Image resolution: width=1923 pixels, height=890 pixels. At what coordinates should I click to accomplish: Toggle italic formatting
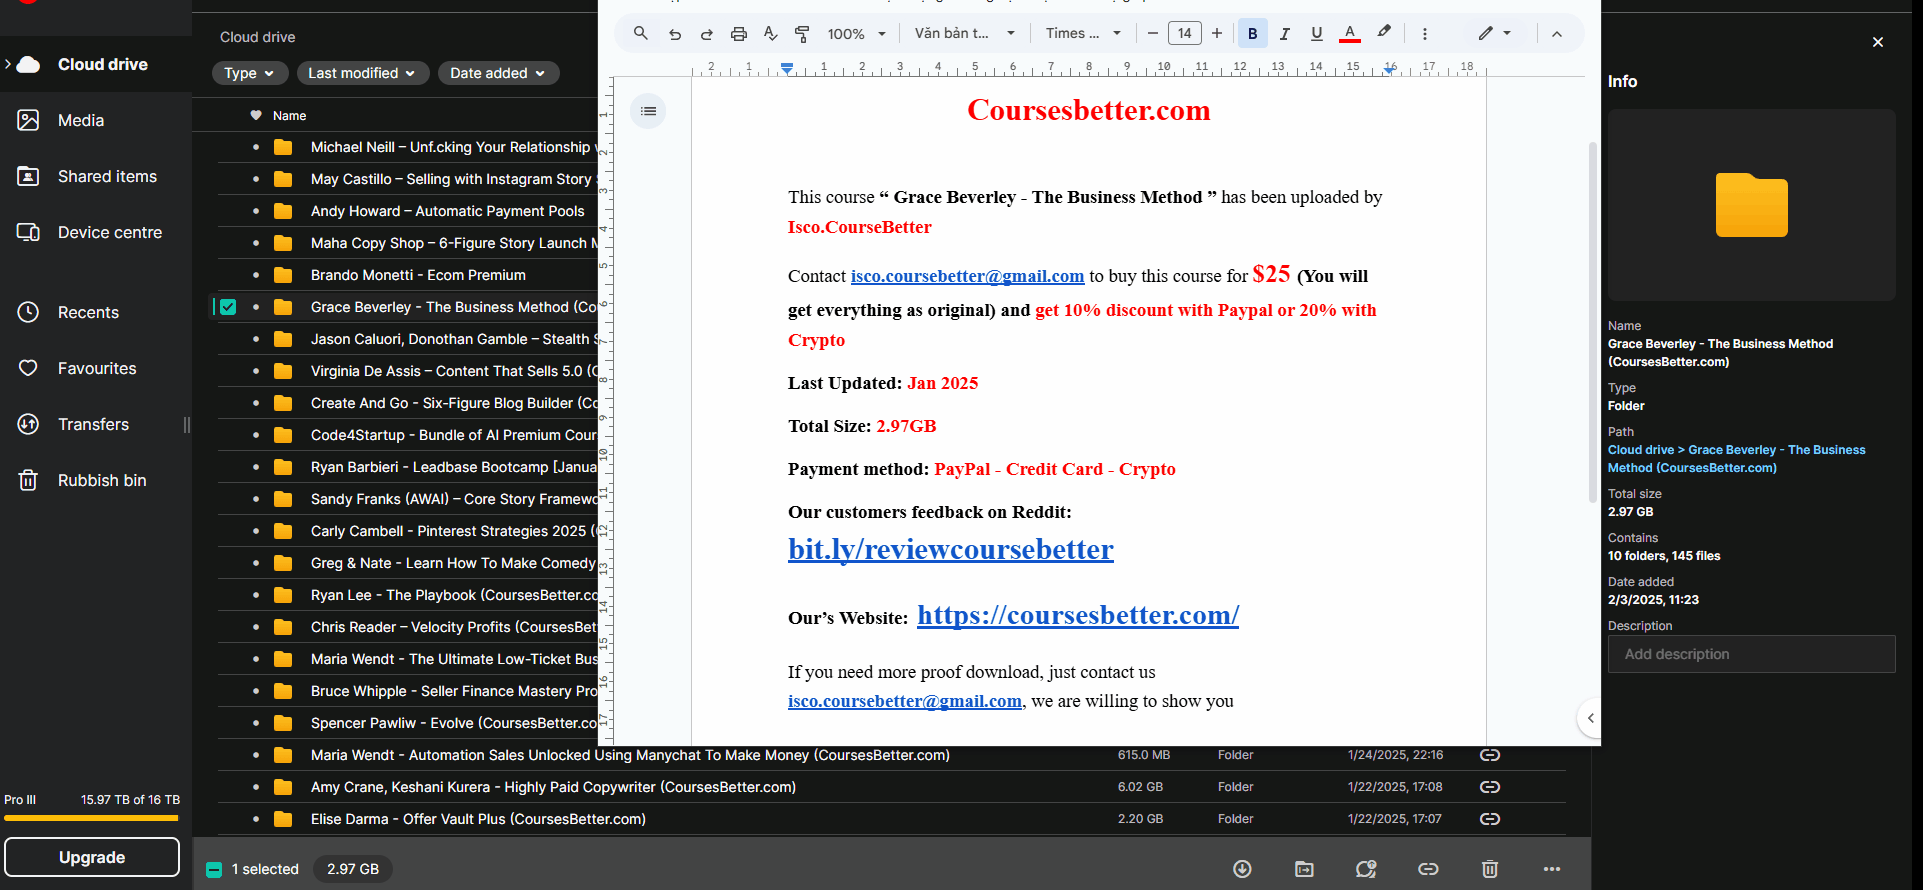pos(1284,34)
